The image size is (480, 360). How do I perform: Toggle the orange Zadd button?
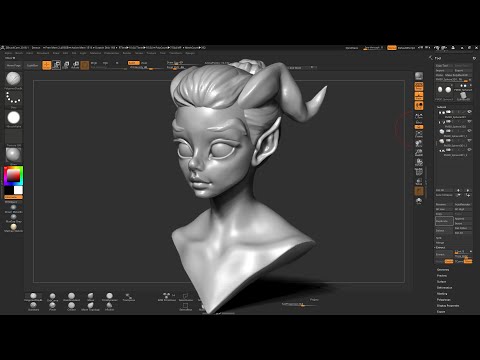point(133,63)
